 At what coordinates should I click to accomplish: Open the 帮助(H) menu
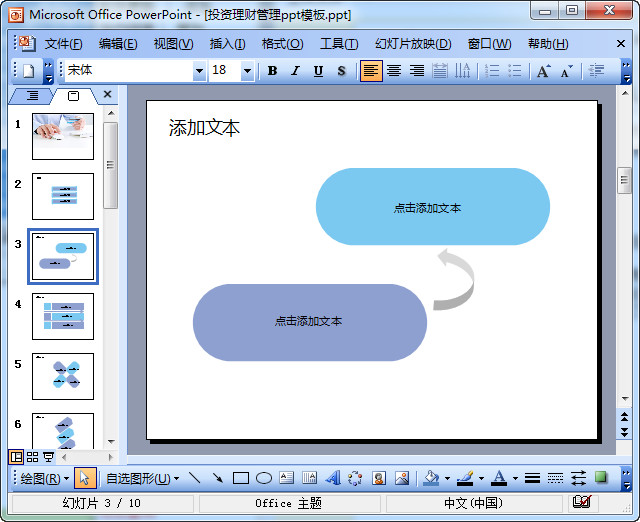(x=548, y=43)
